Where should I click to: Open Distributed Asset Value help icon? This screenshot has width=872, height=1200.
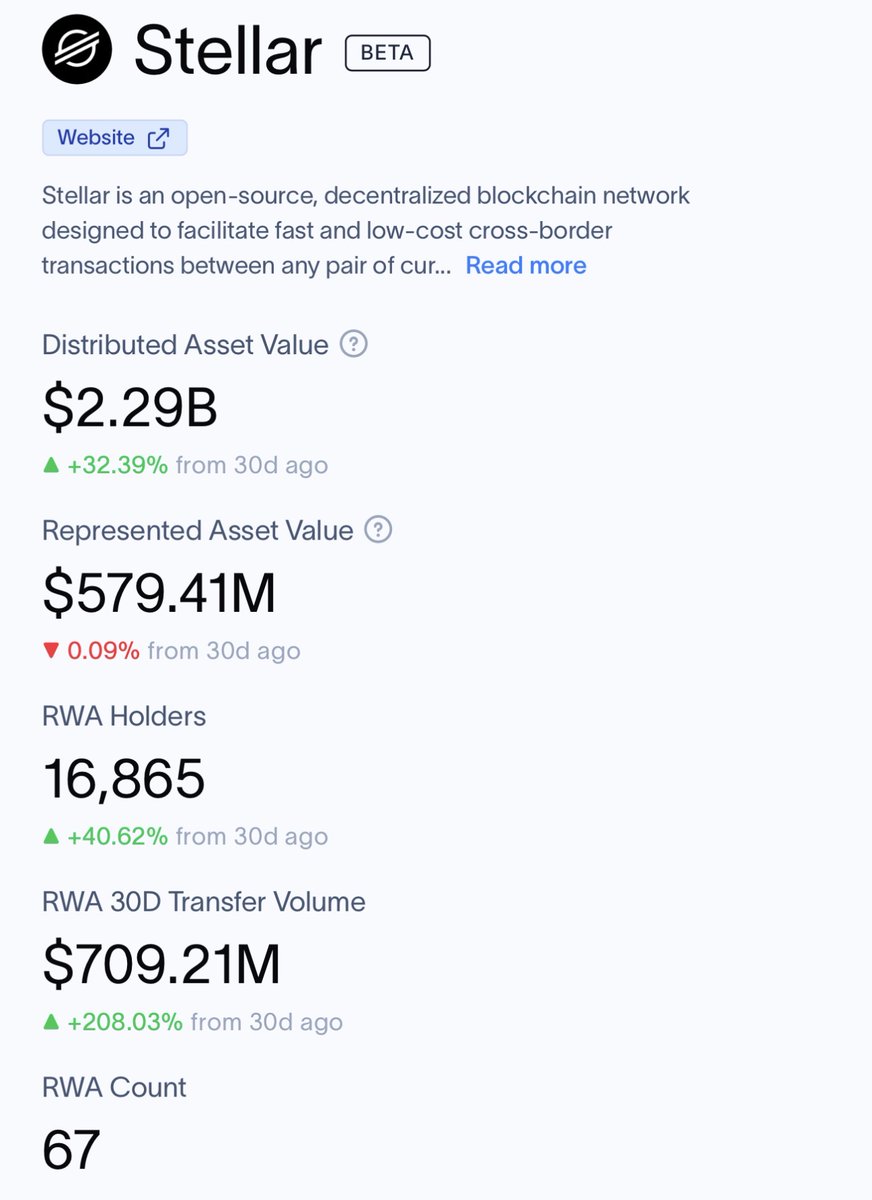pyautogui.click(x=354, y=345)
